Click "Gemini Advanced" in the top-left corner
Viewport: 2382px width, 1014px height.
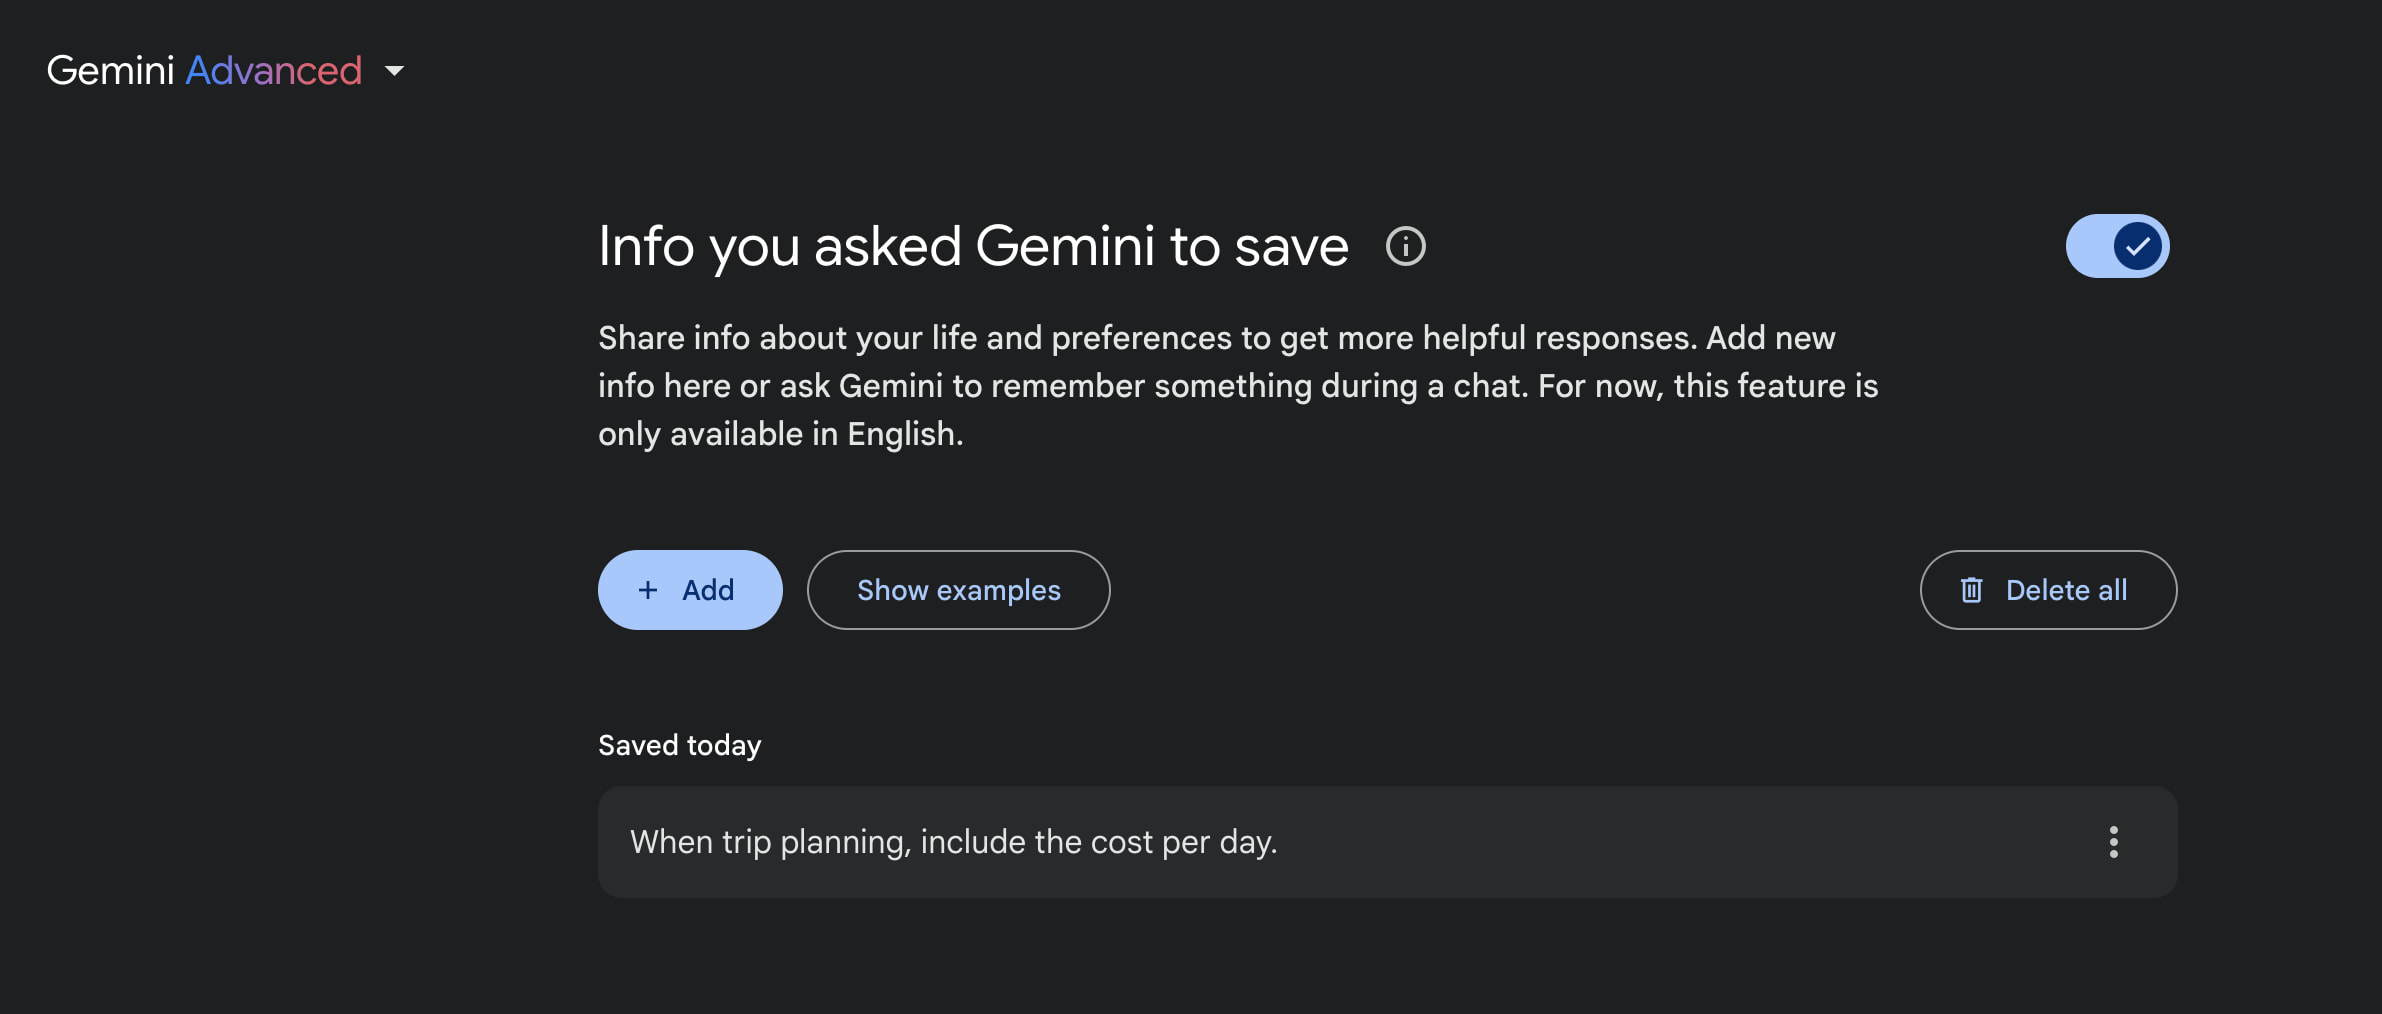(204, 70)
